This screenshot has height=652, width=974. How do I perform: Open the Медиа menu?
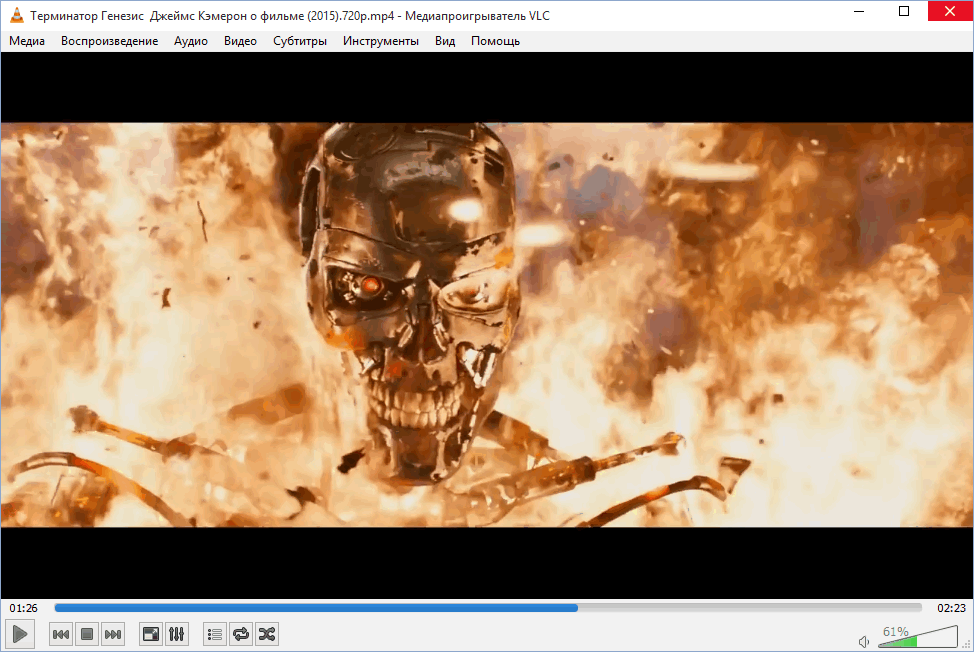(x=27, y=41)
